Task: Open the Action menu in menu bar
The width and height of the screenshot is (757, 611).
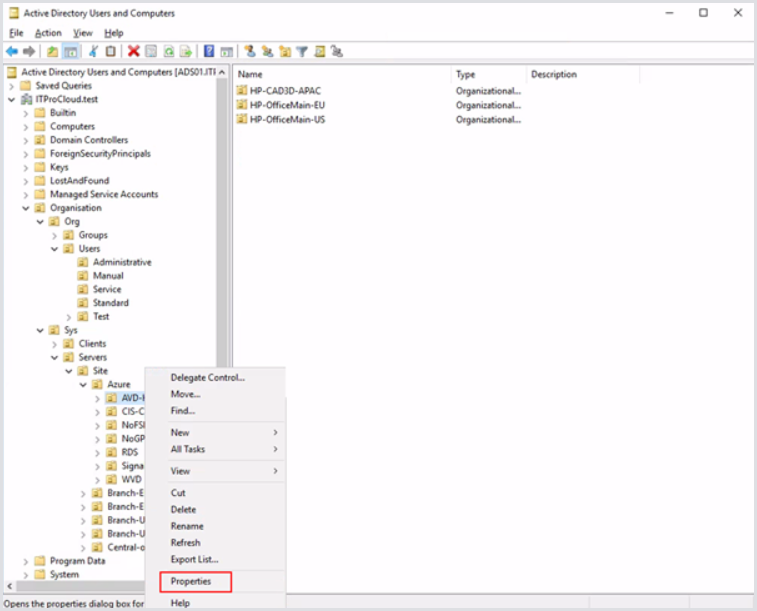Action: click(x=48, y=33)
